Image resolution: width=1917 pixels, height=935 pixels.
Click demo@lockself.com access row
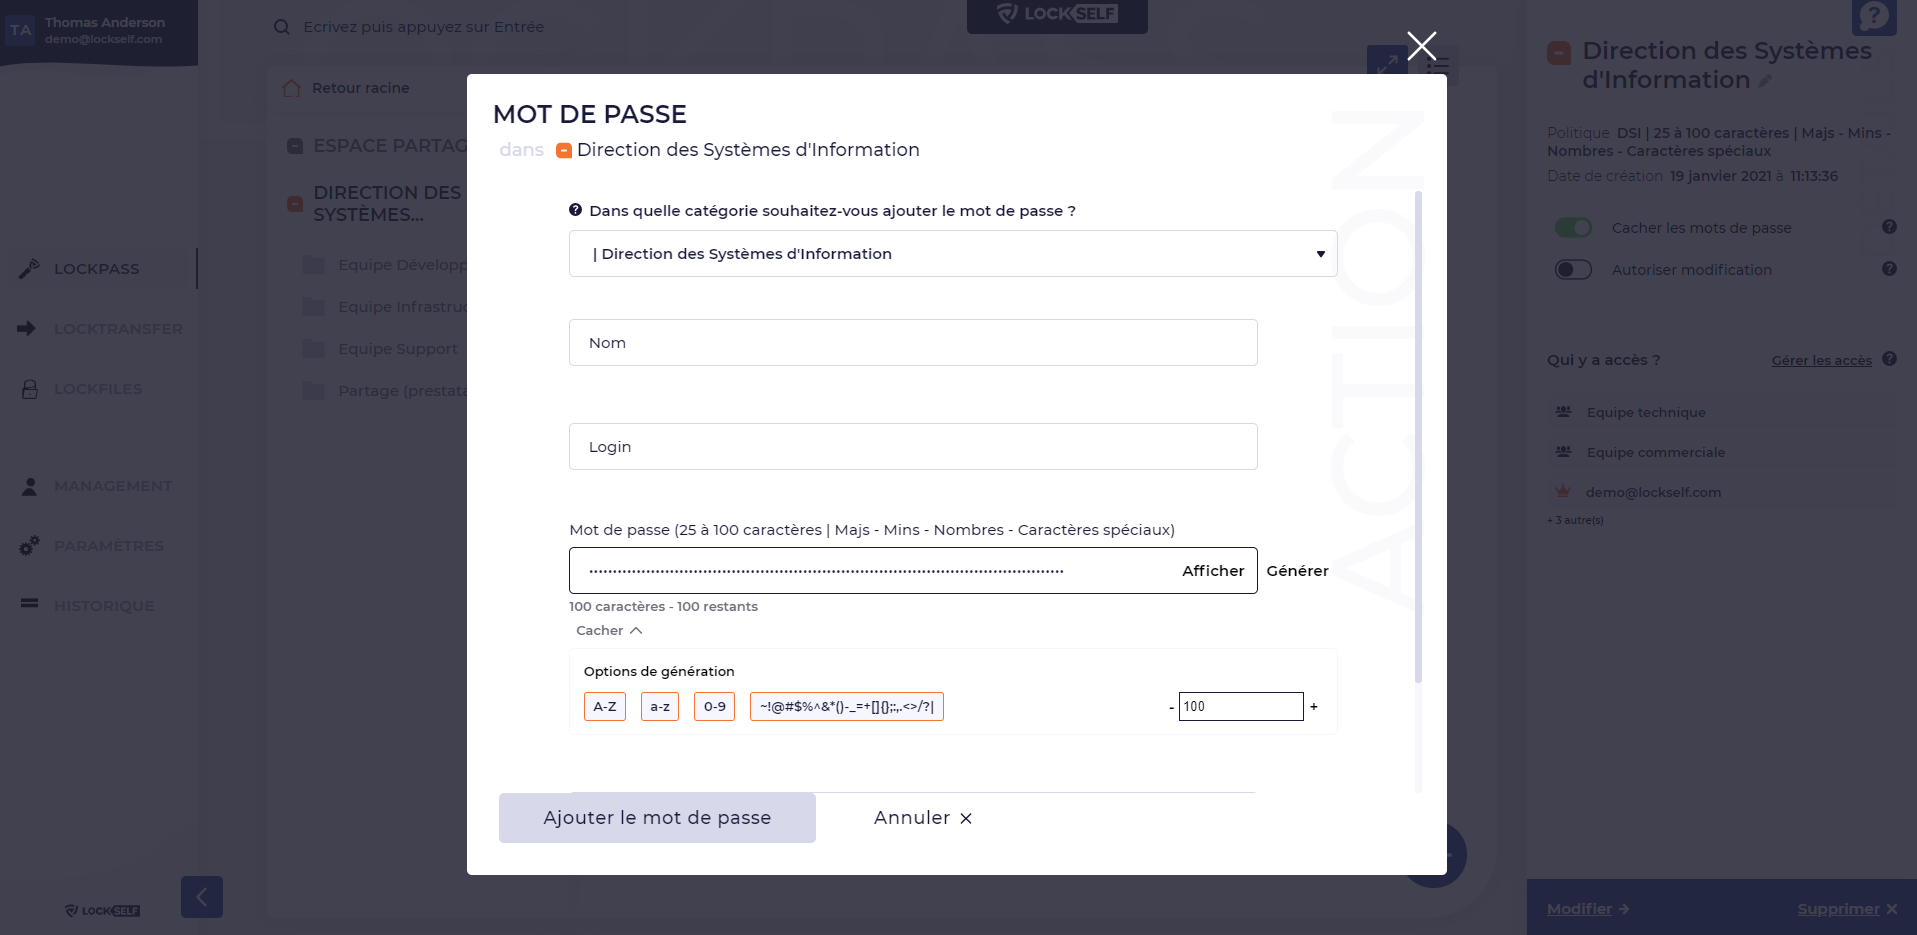click(x=1721, y=492)
